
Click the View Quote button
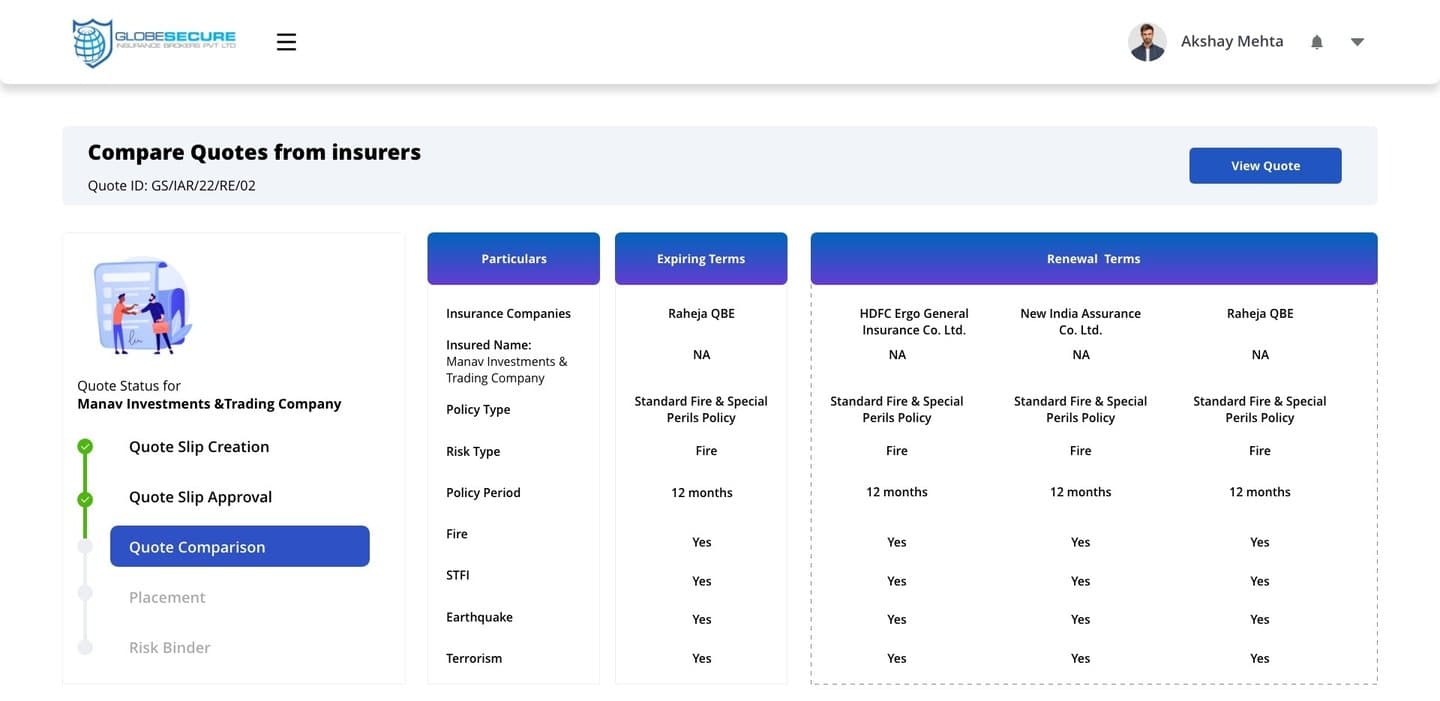point(1265,166)
